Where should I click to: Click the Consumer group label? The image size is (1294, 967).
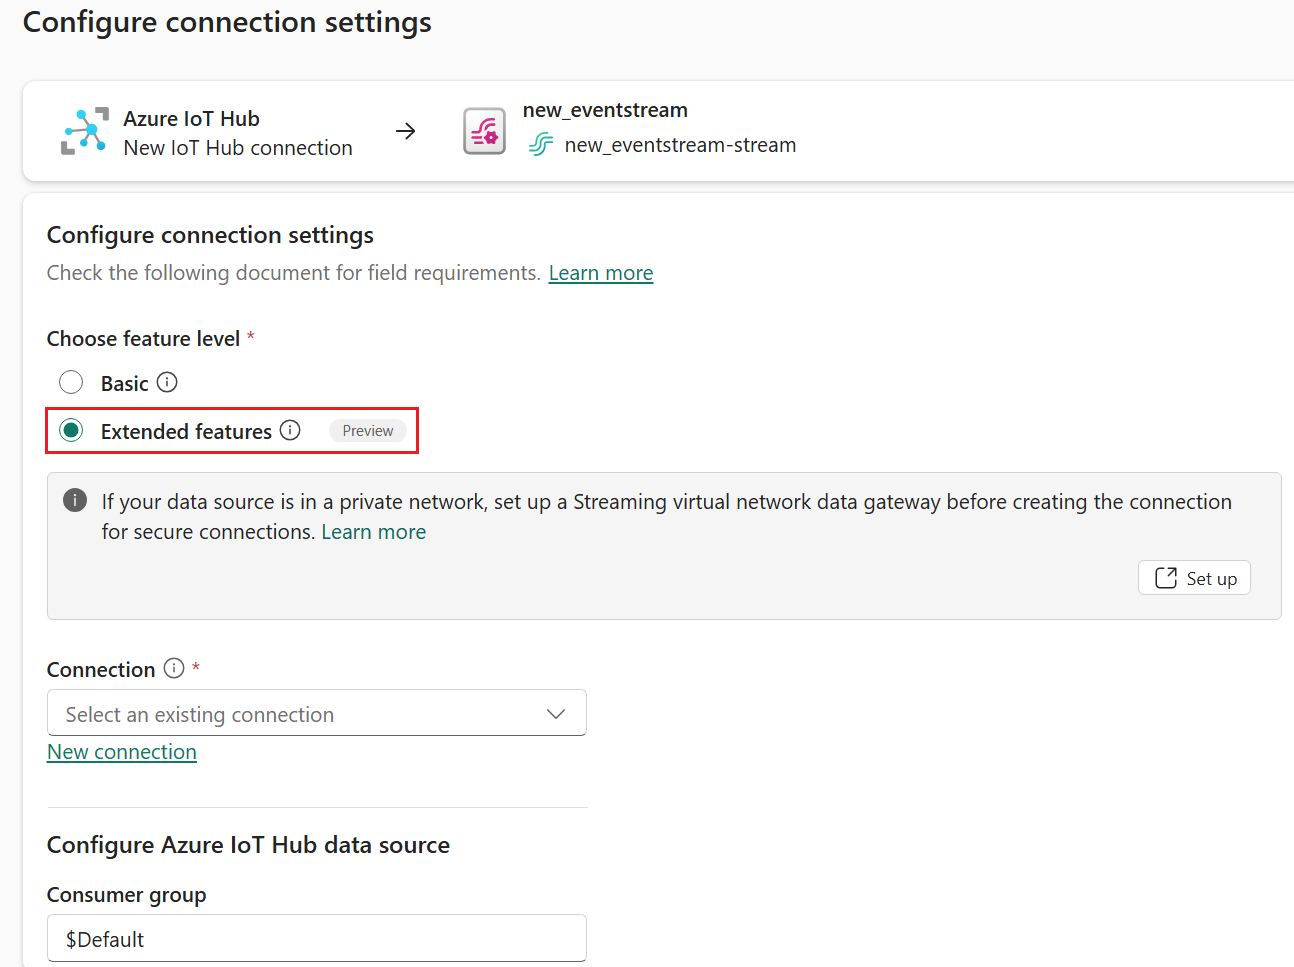(127, 895)
